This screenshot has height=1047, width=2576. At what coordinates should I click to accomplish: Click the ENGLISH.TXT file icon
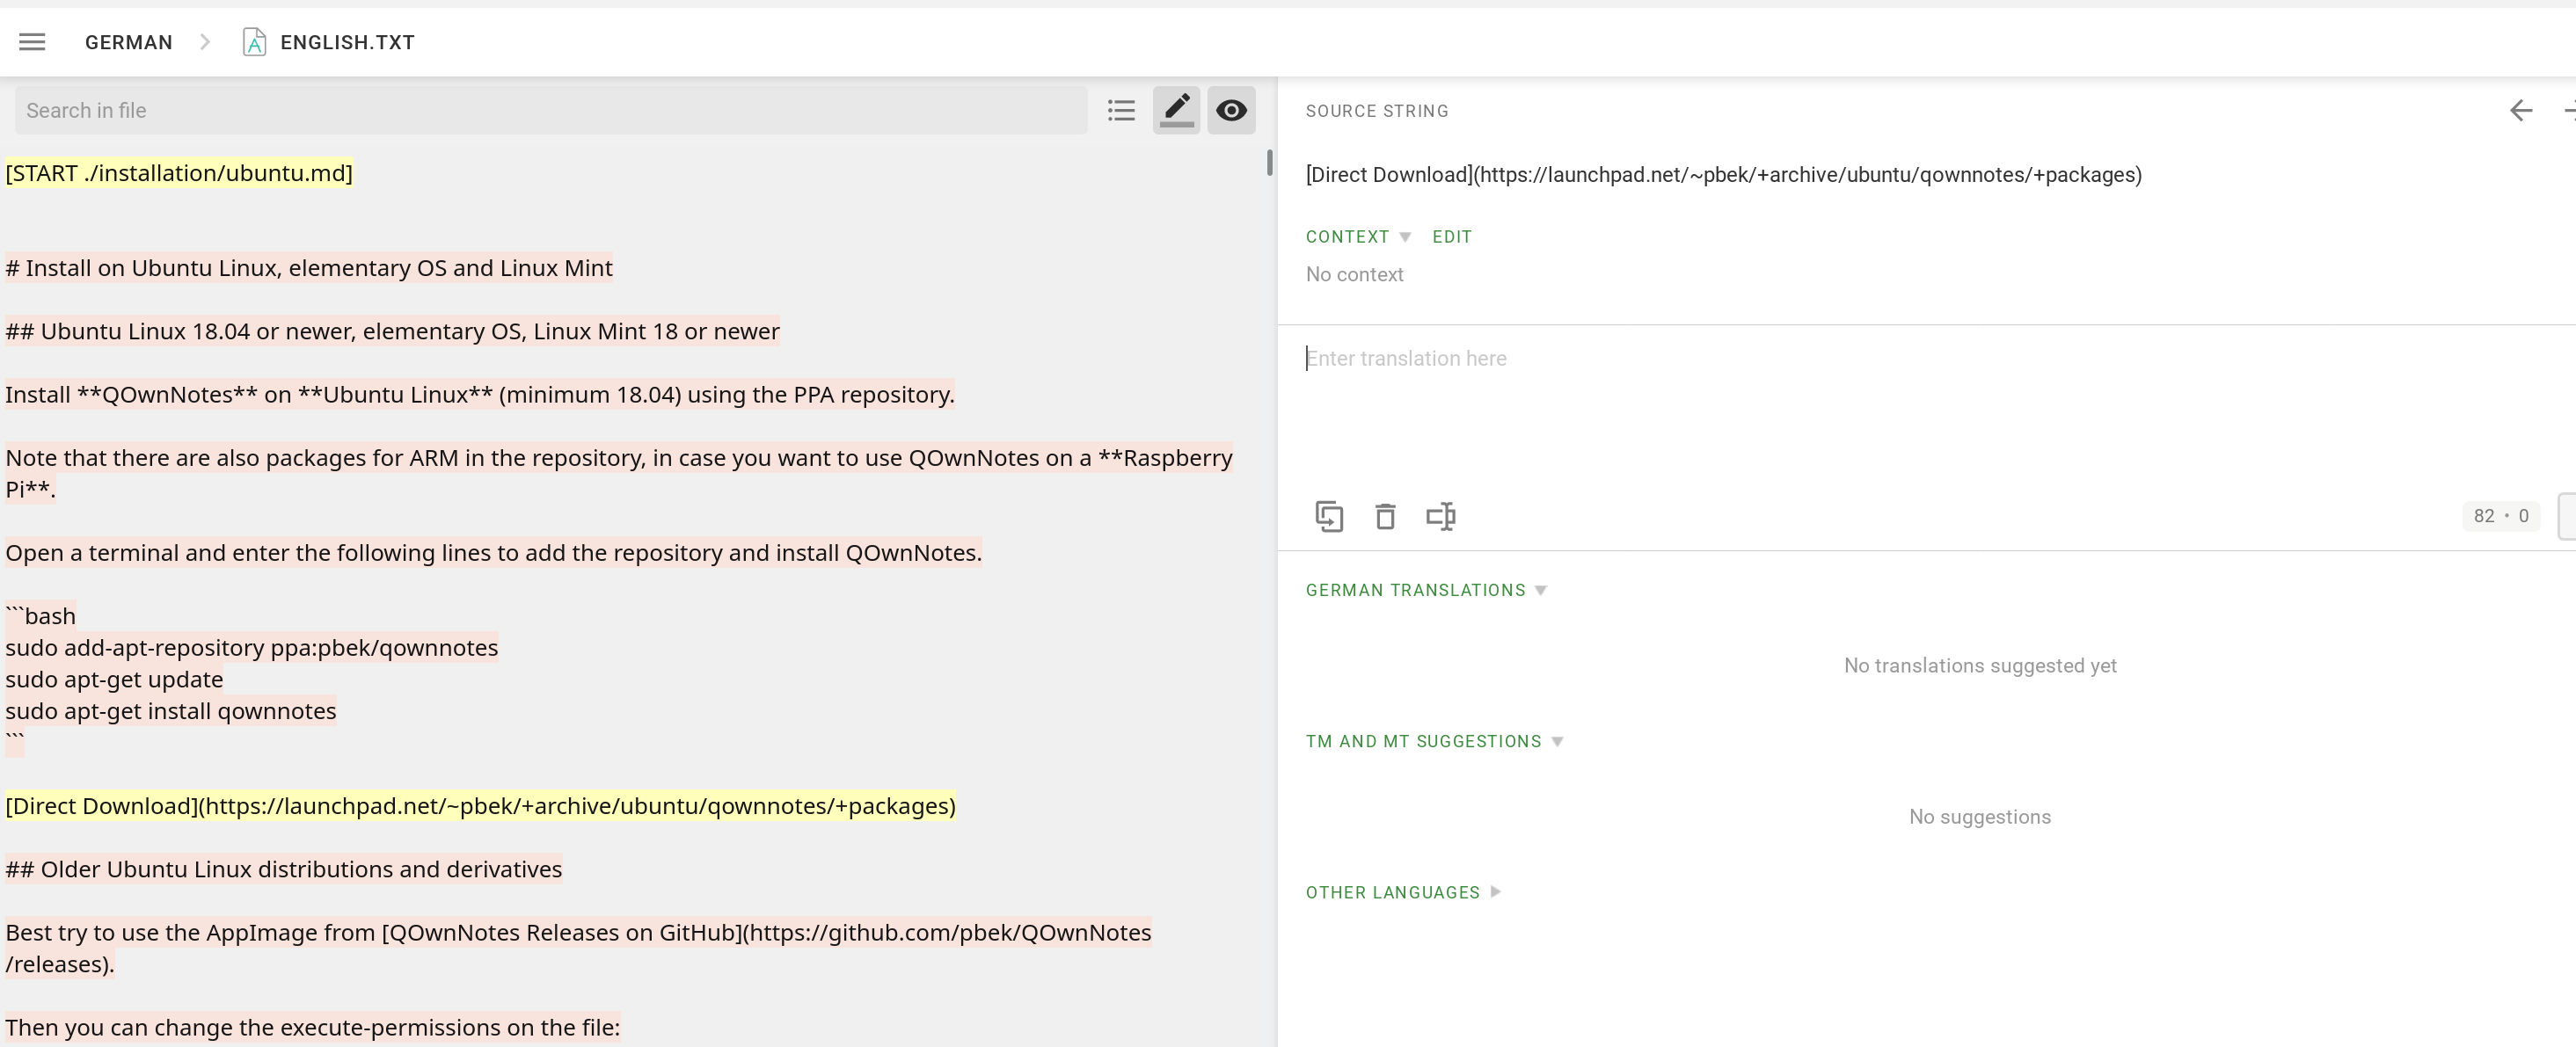click(x=254, y=42)
